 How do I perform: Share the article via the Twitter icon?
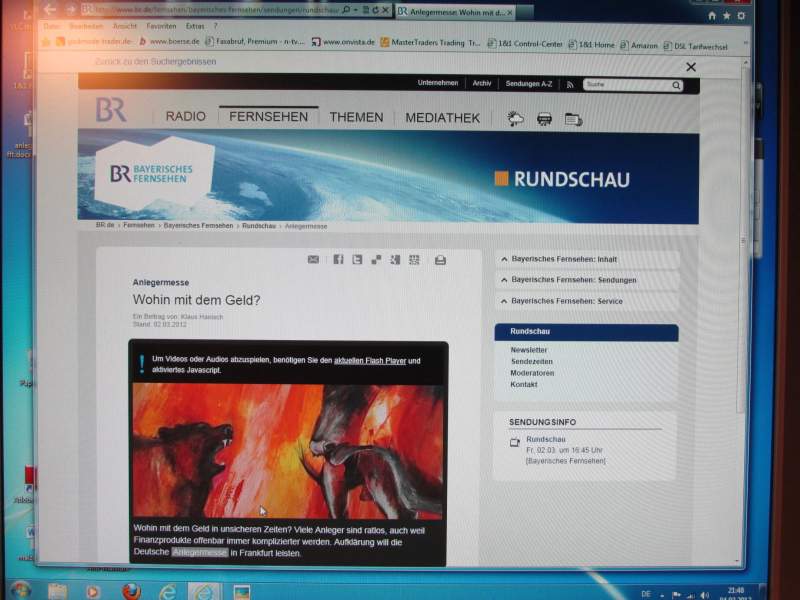click(357, 259)
